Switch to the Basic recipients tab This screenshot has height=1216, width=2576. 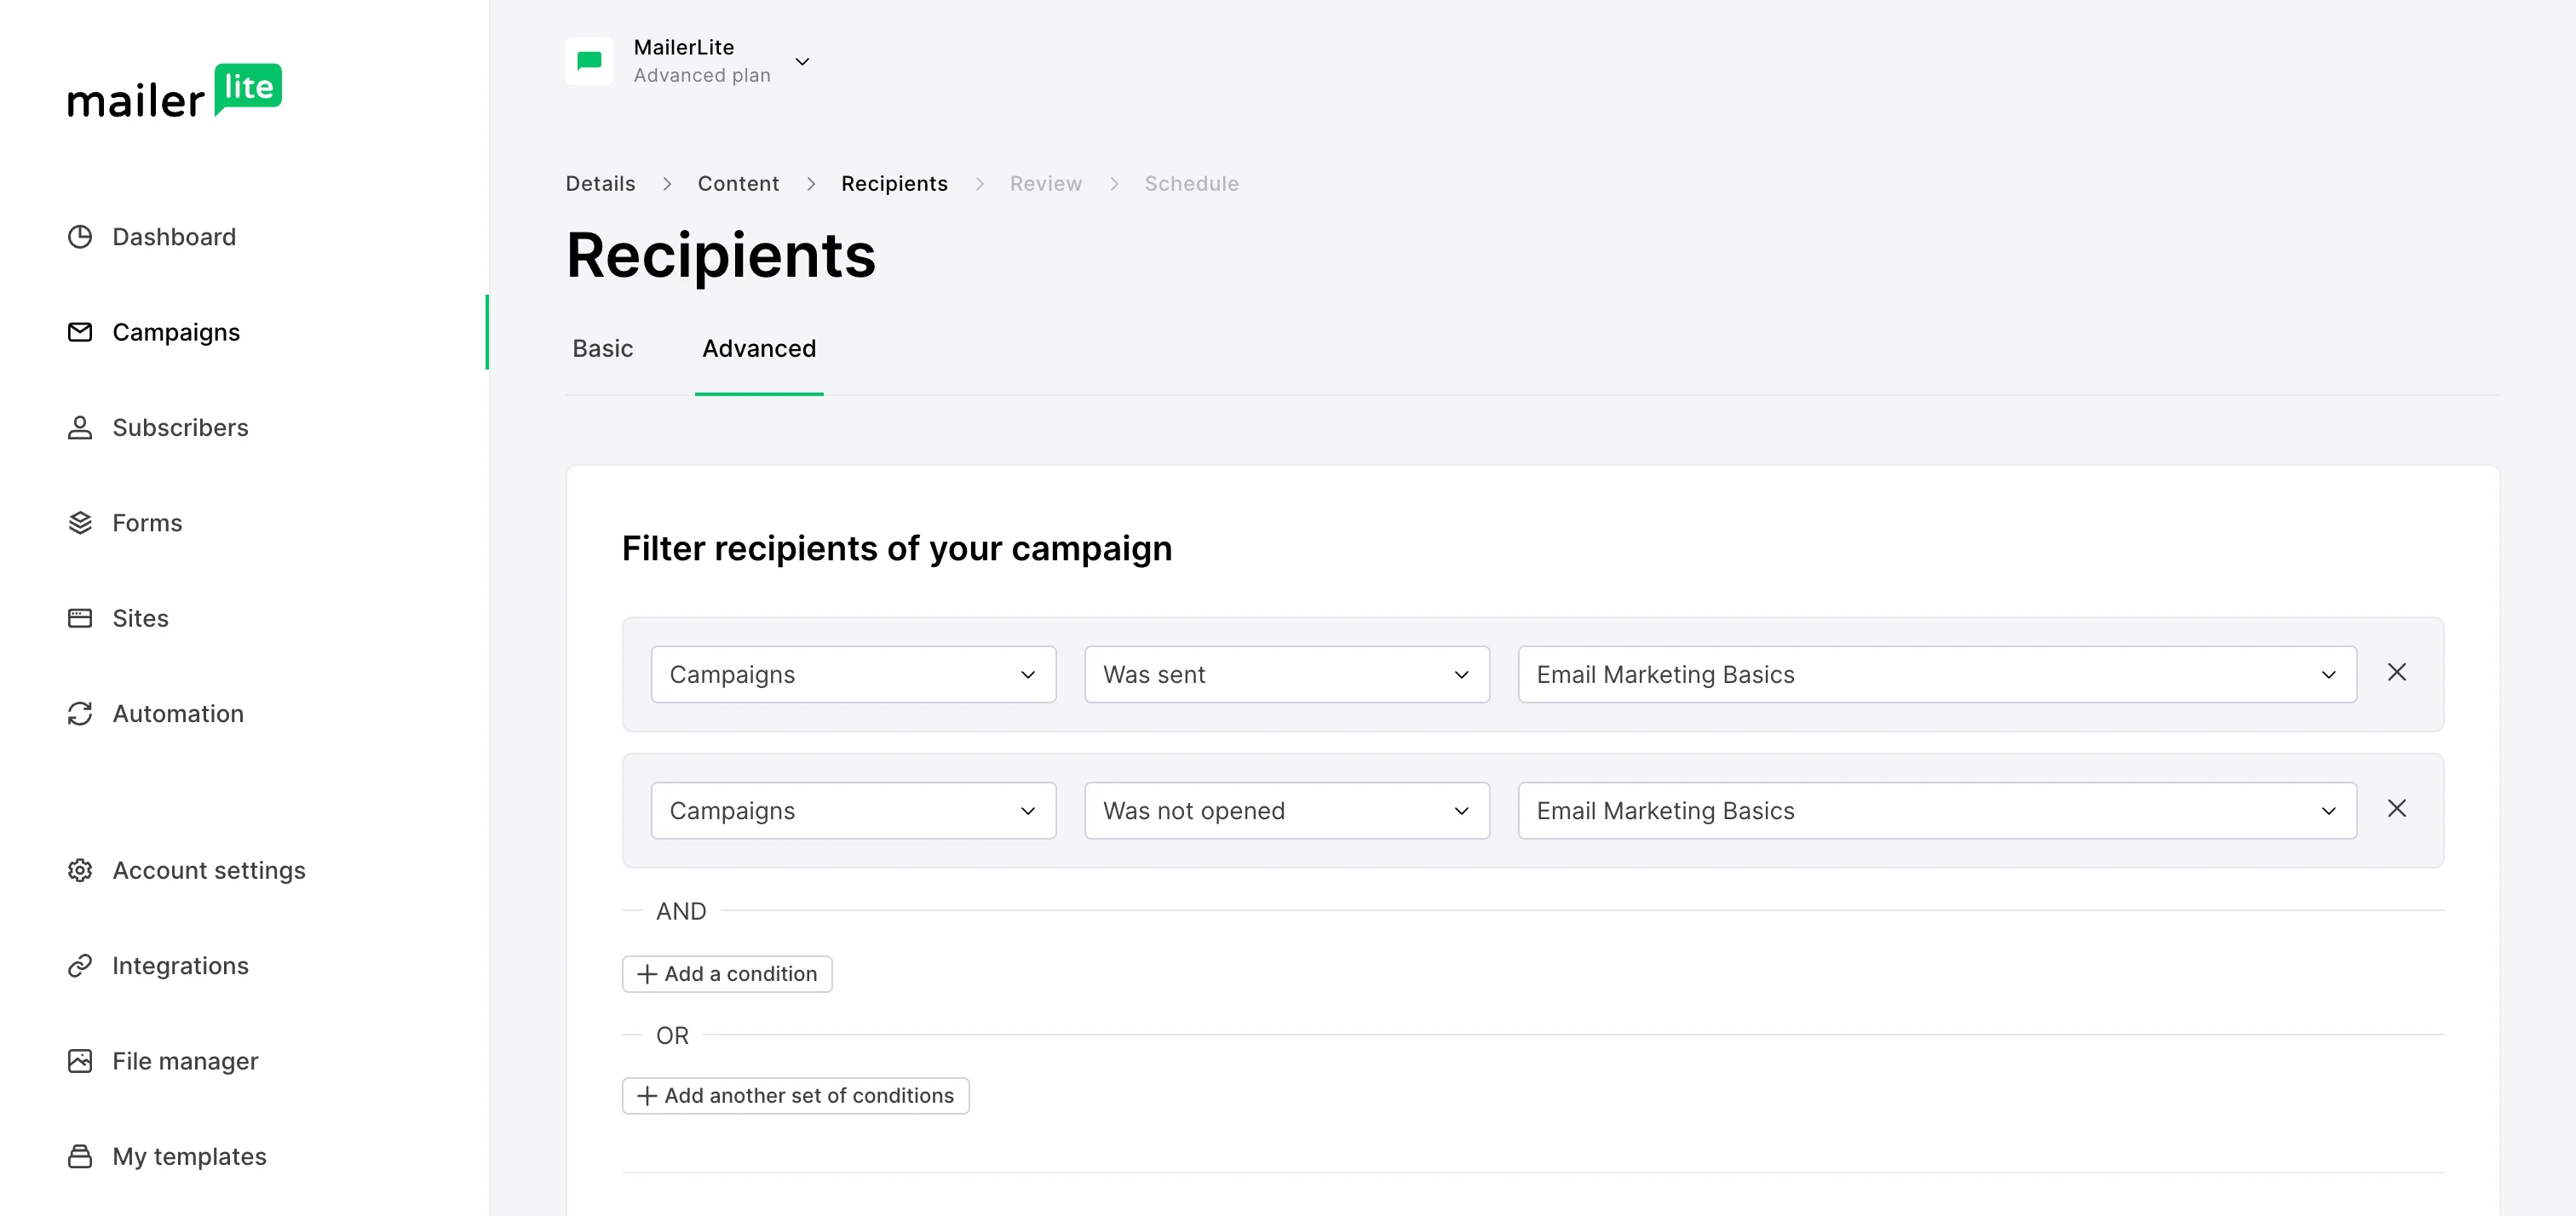pyautogui.click(x=602, y=349)
